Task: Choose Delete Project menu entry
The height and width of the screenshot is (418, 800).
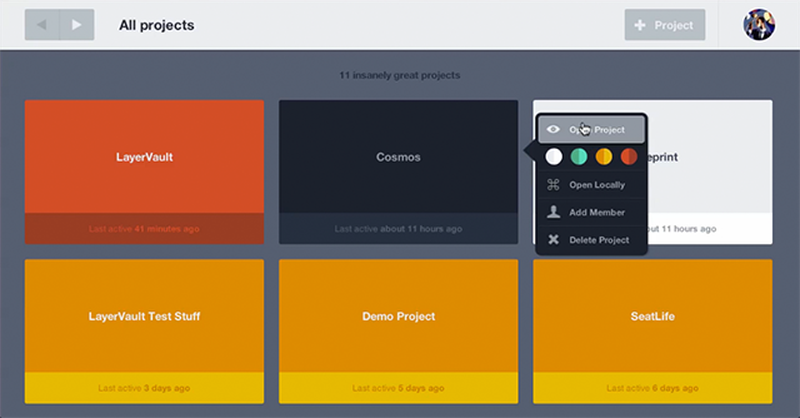Action: (591, 240)
